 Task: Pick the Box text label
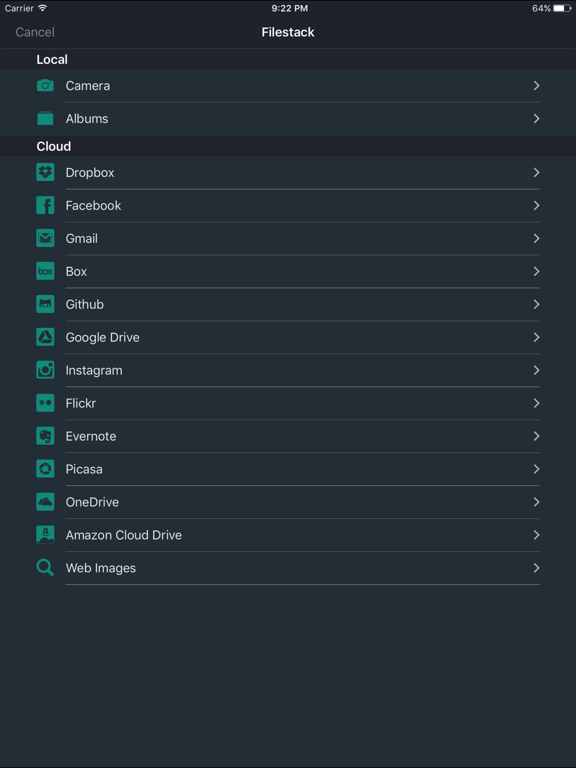76,271
